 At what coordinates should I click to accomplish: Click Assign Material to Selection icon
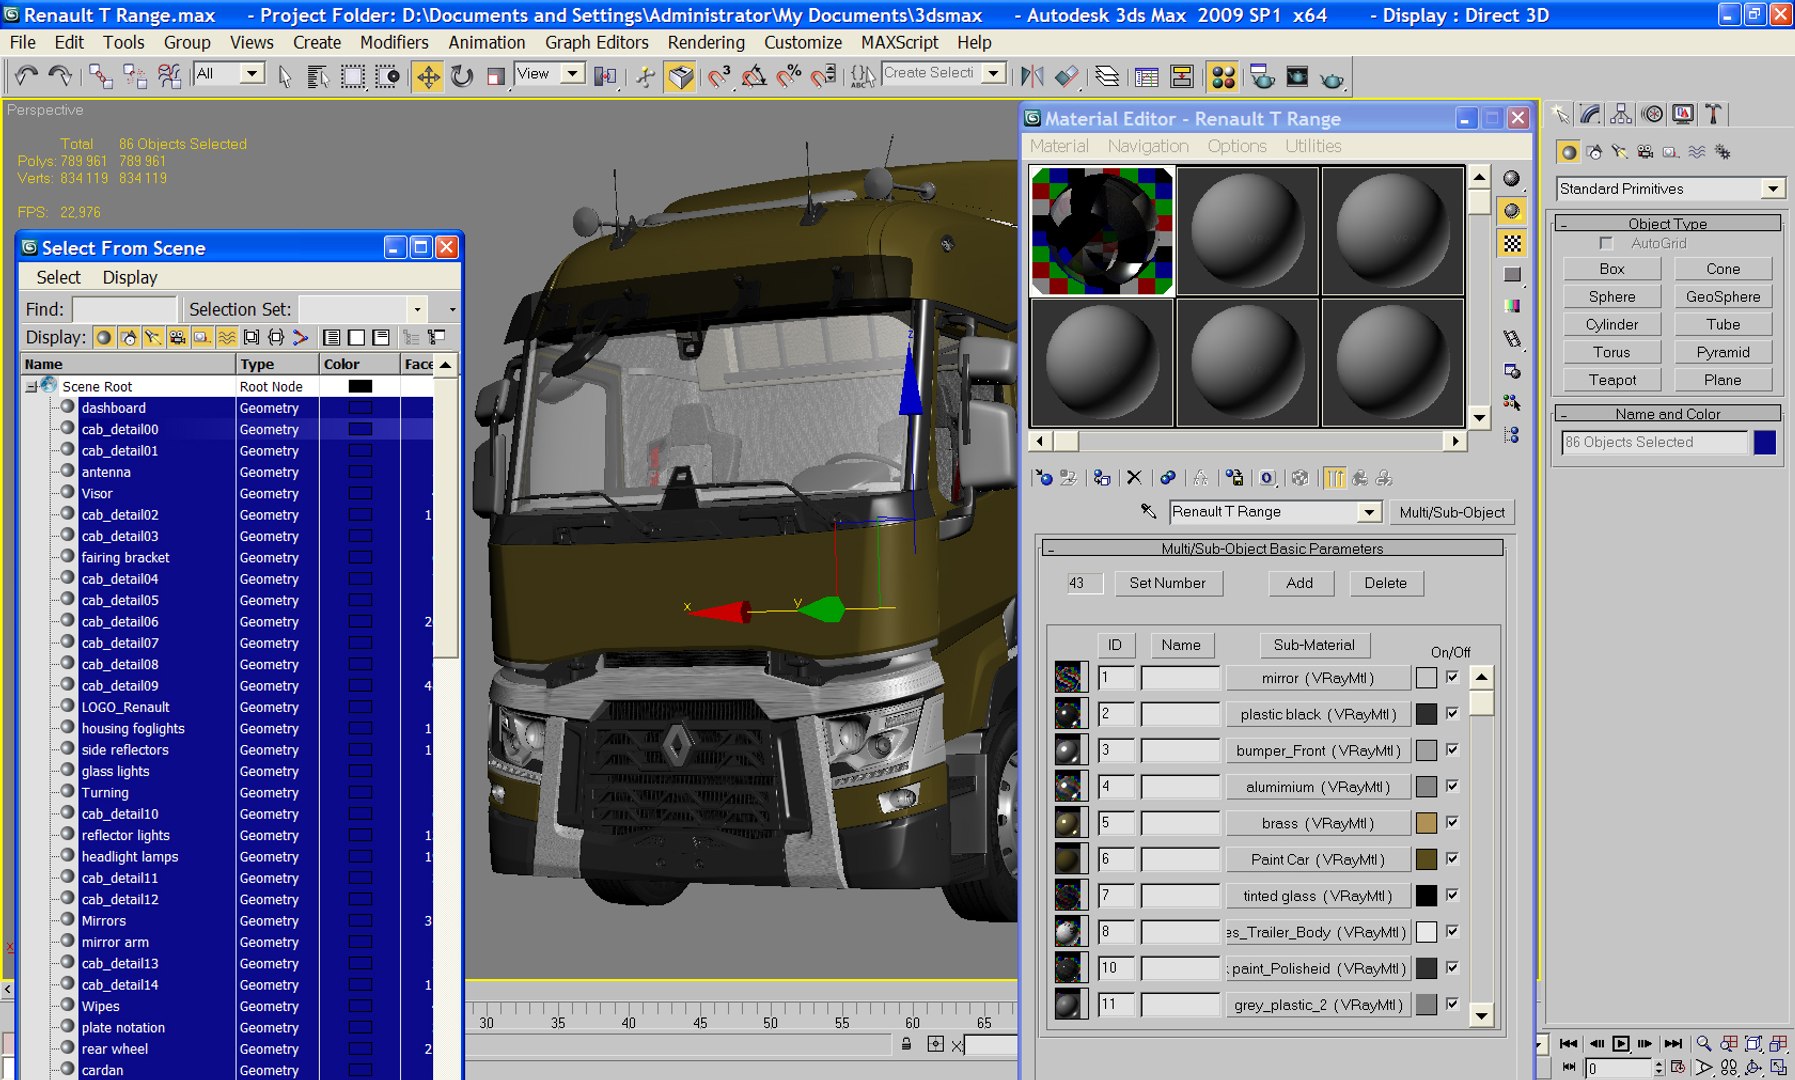(x=1102, y=478)
